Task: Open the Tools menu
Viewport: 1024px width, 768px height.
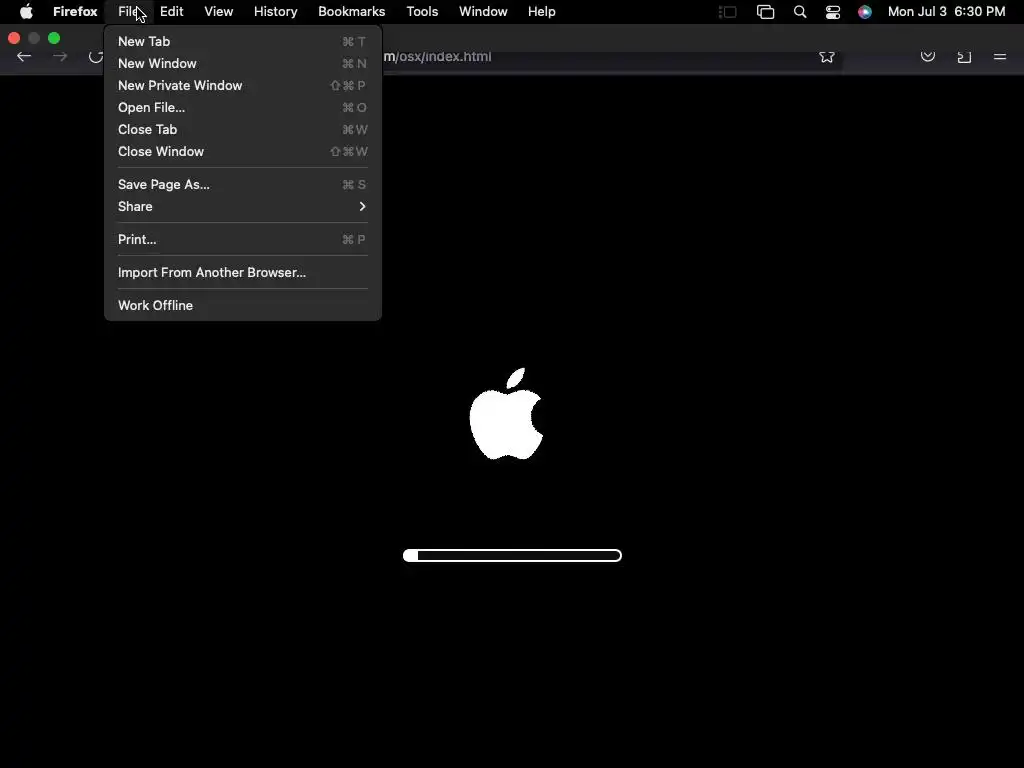Action: coord(423,12)
